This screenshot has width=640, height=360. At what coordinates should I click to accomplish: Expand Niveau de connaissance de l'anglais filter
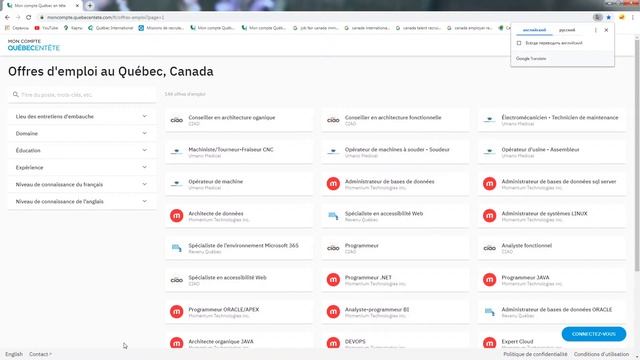(82, 201)
